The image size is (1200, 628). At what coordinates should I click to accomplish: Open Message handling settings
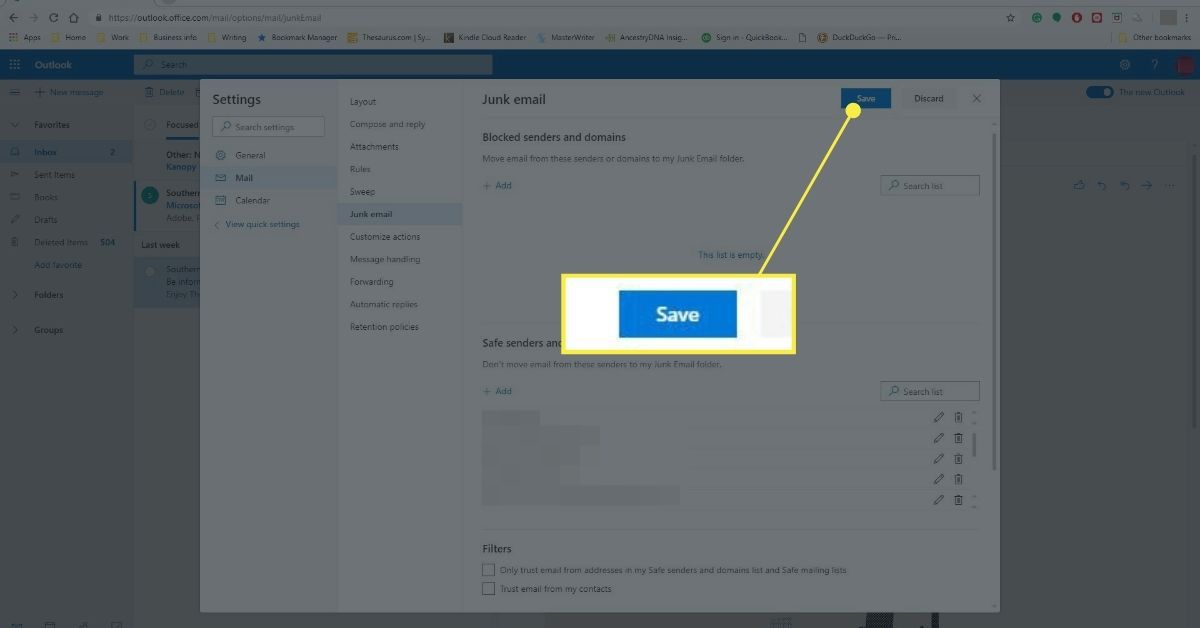click(x=385, y=259)
